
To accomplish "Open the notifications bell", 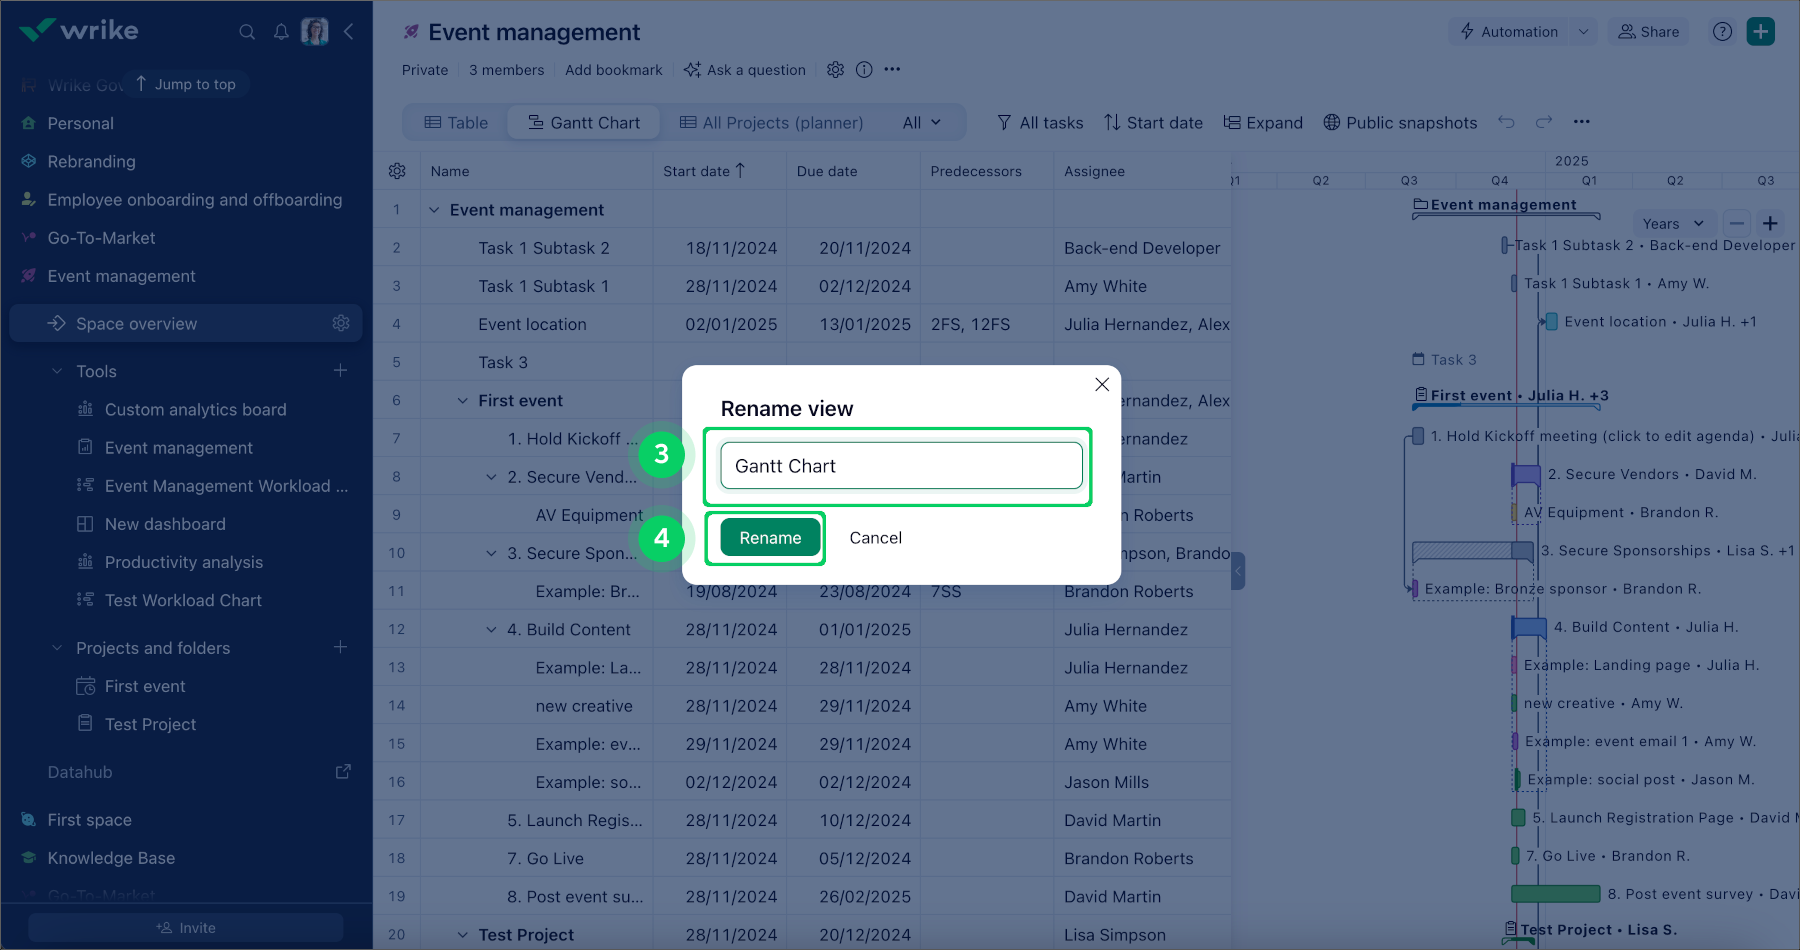I will [281, 32].
